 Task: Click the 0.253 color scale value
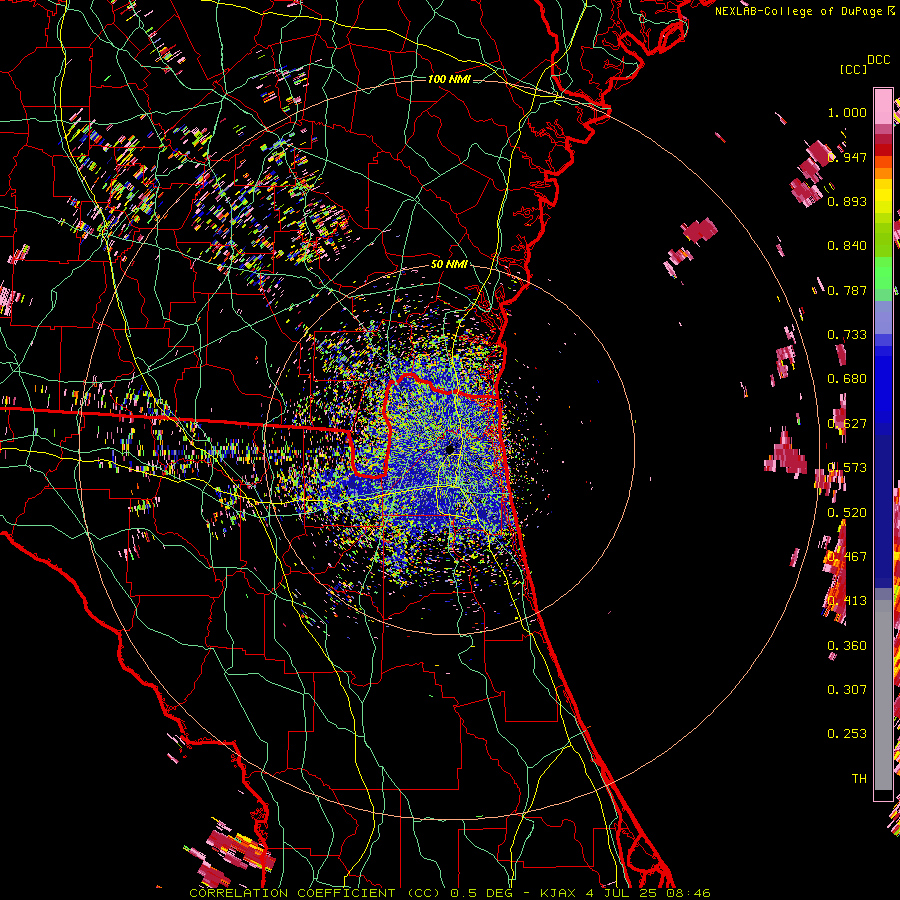(847, 734)
